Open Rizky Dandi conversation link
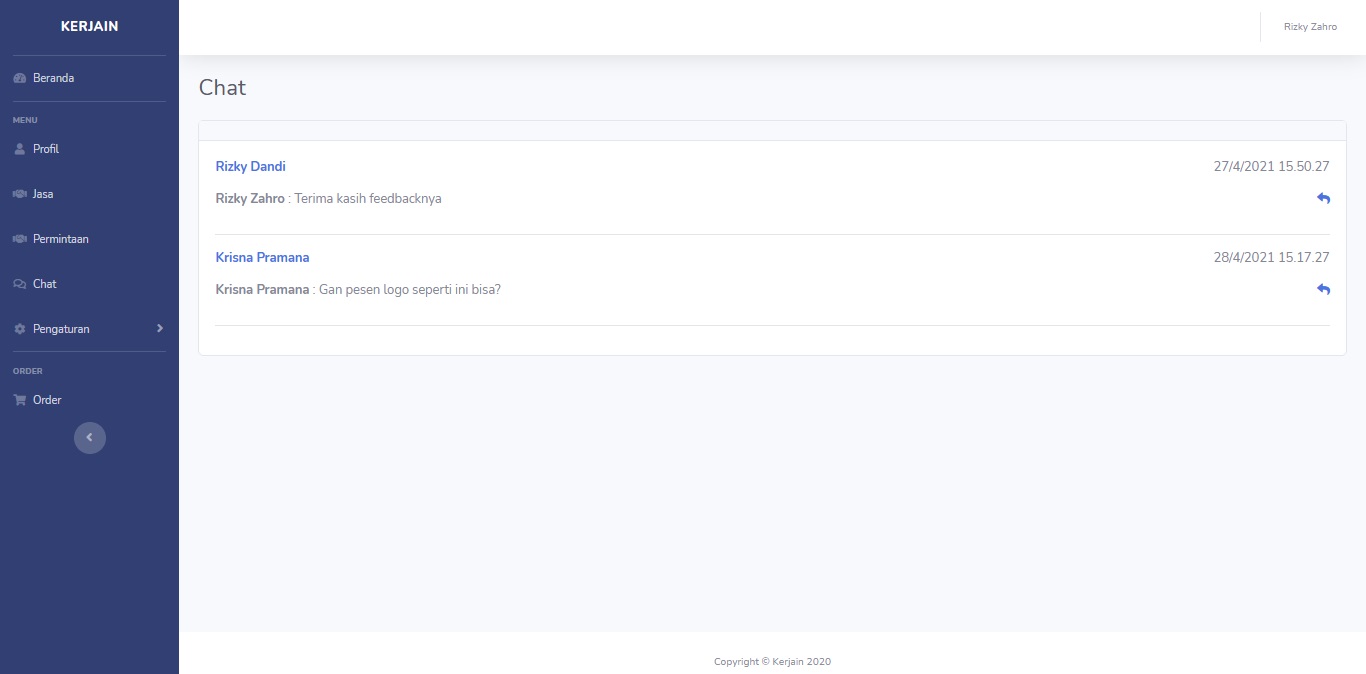Screen dimensions: 1366x674 [250, 166]
